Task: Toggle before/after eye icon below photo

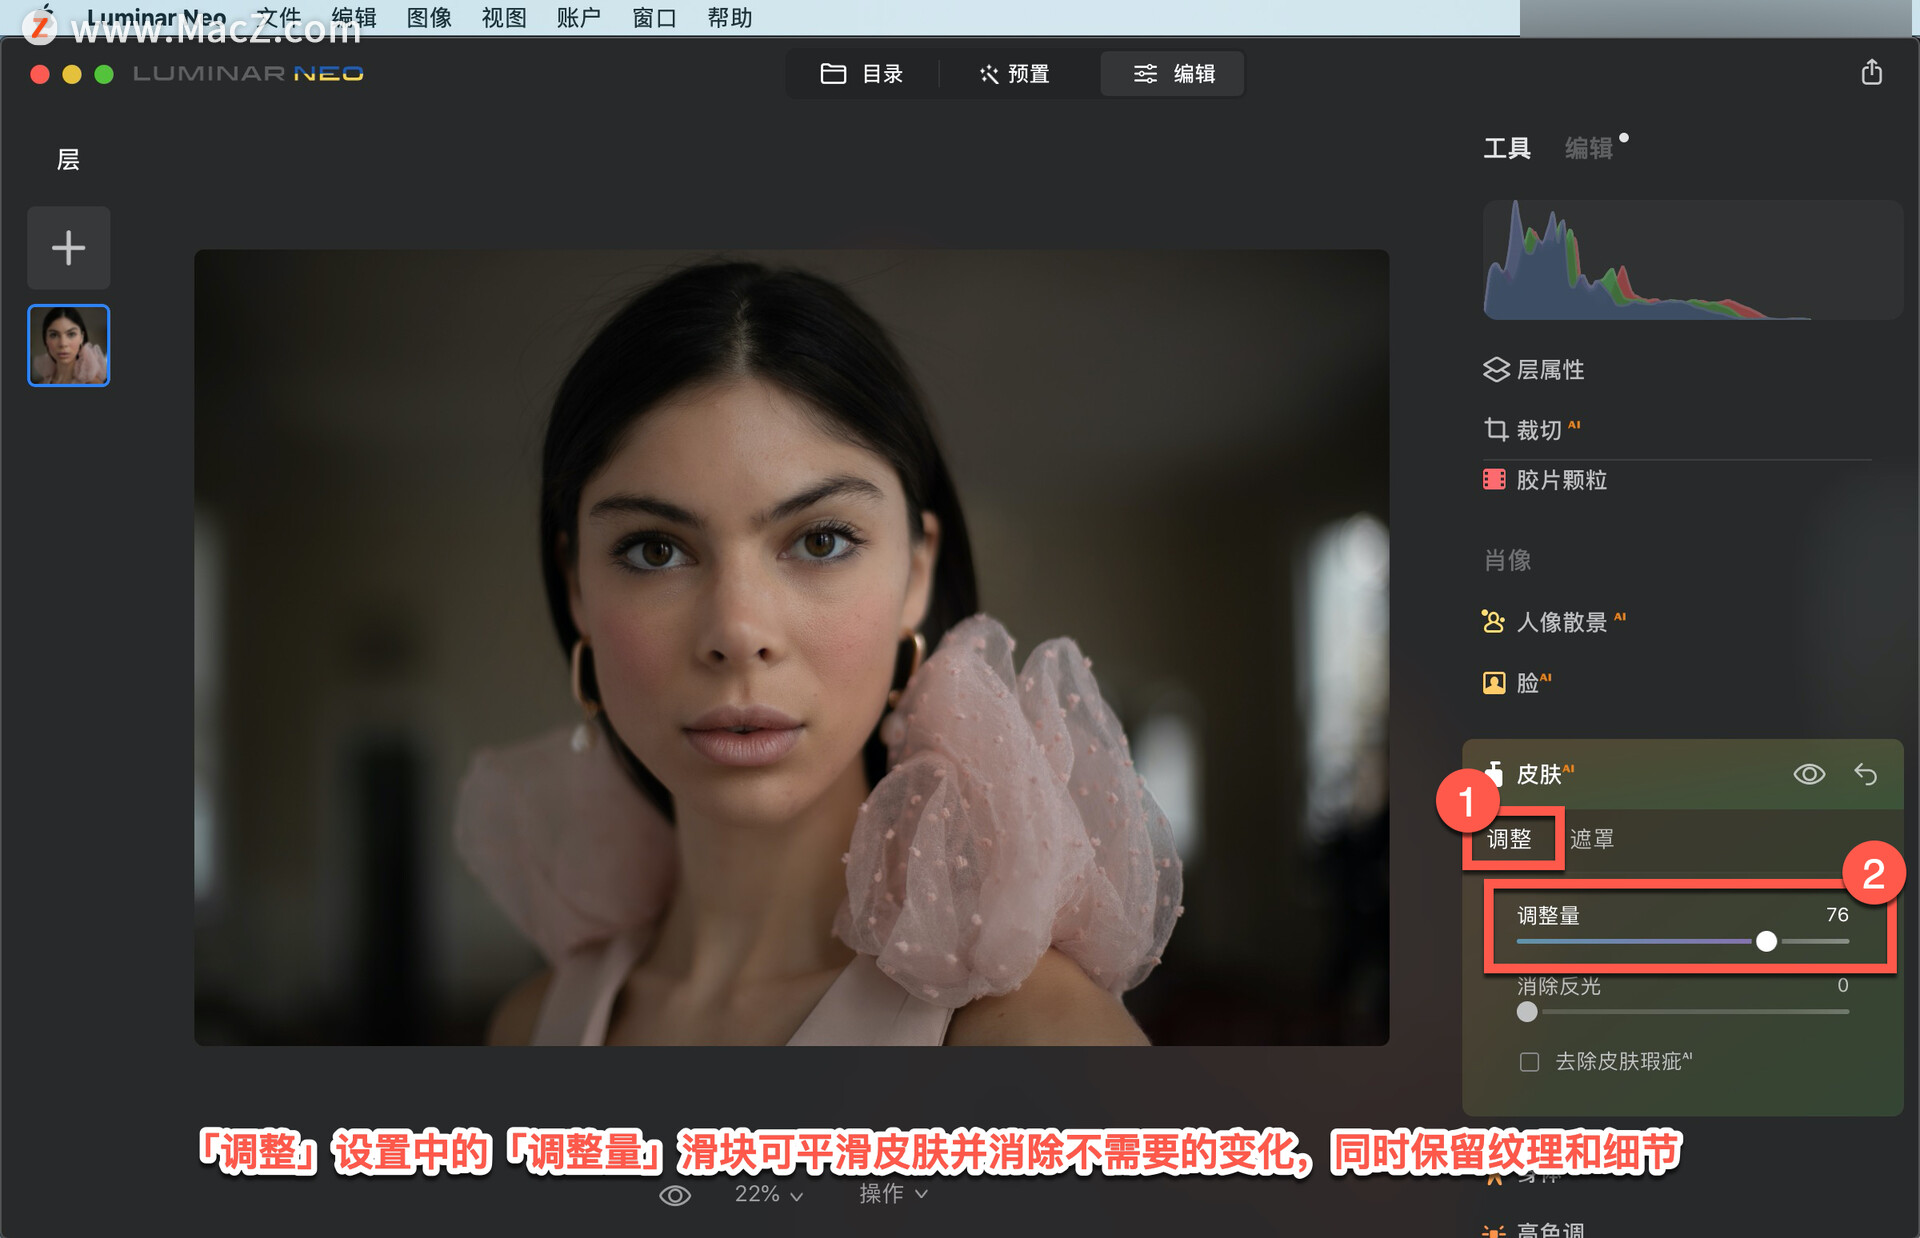Action: (x=675, y=1195)
